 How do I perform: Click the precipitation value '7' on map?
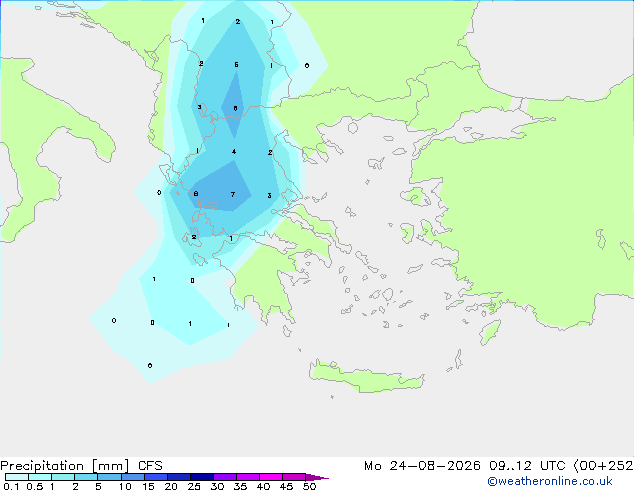[x=233, y=194]
